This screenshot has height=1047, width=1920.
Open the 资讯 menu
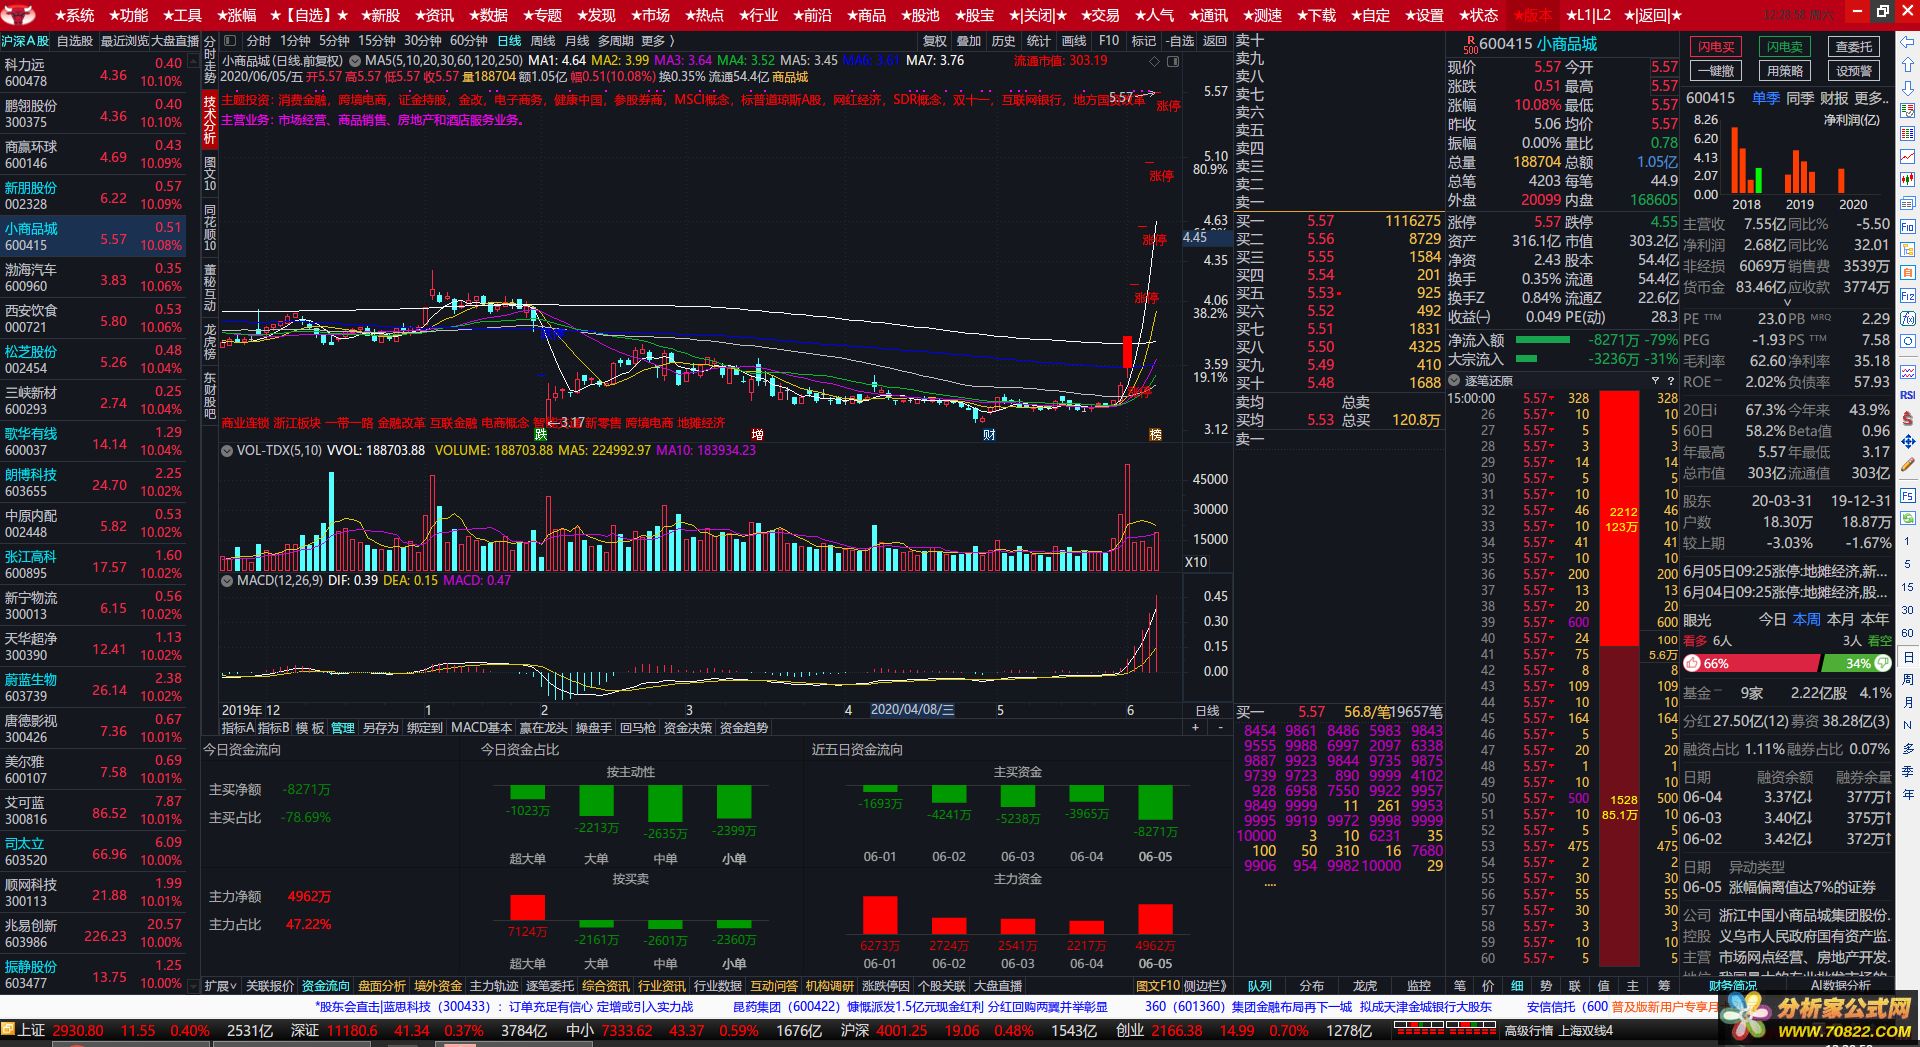tap(433, 15)
